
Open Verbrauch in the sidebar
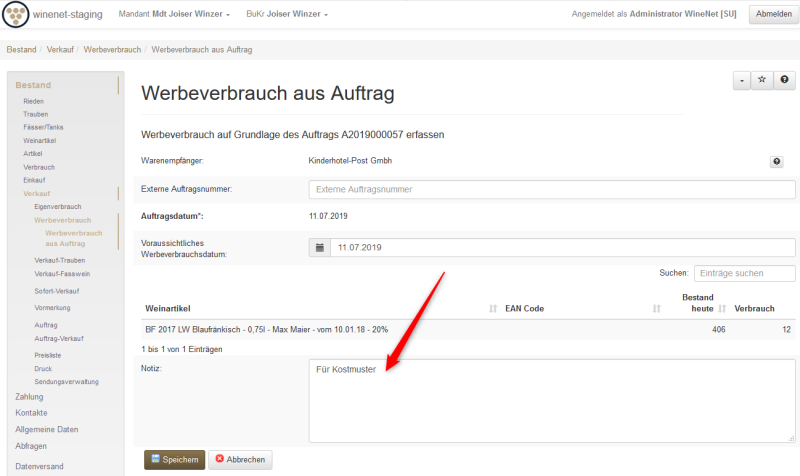pyautogui.click(x=39, y=167)
